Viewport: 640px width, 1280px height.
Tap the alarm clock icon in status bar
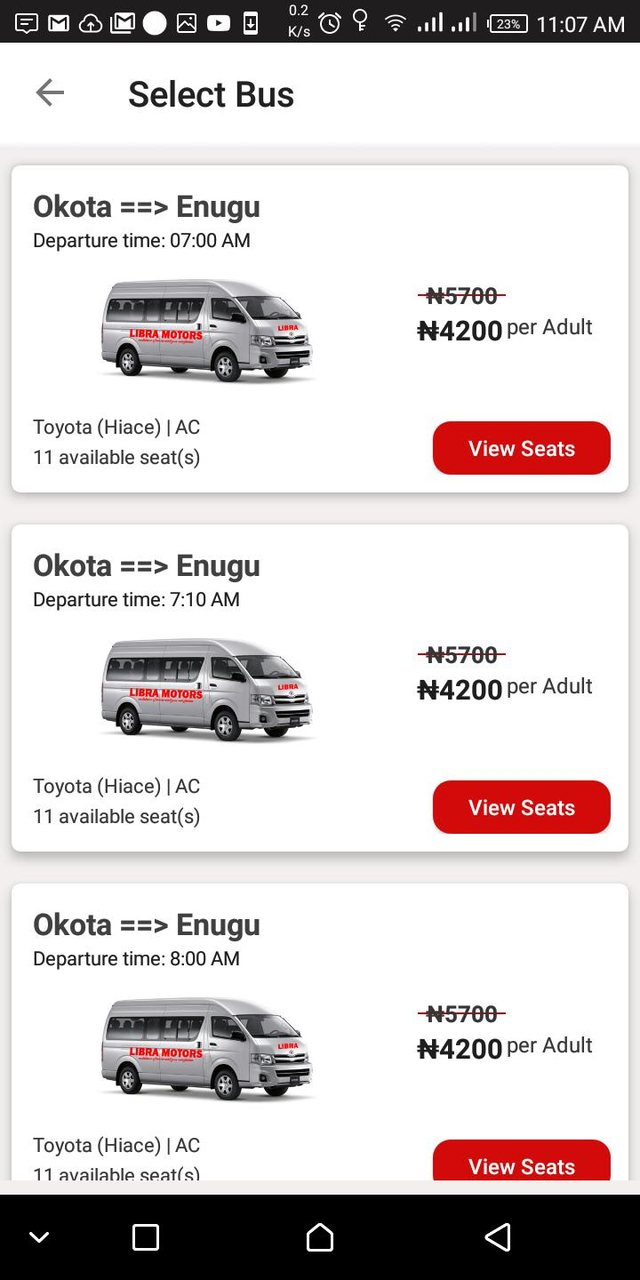click(329, 22)
